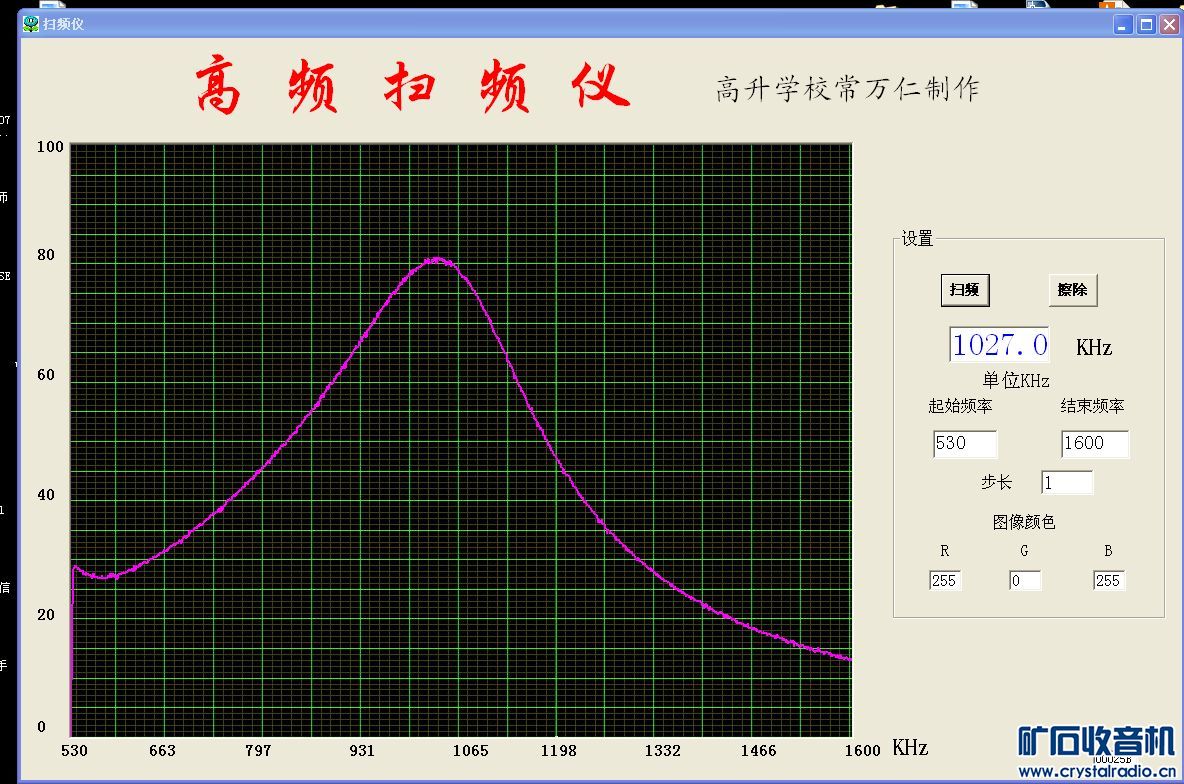Image resolution: width=1184 pixels, height=784 pixels.
Task: Click the 起始频率 label
Action: coord(960,406)
